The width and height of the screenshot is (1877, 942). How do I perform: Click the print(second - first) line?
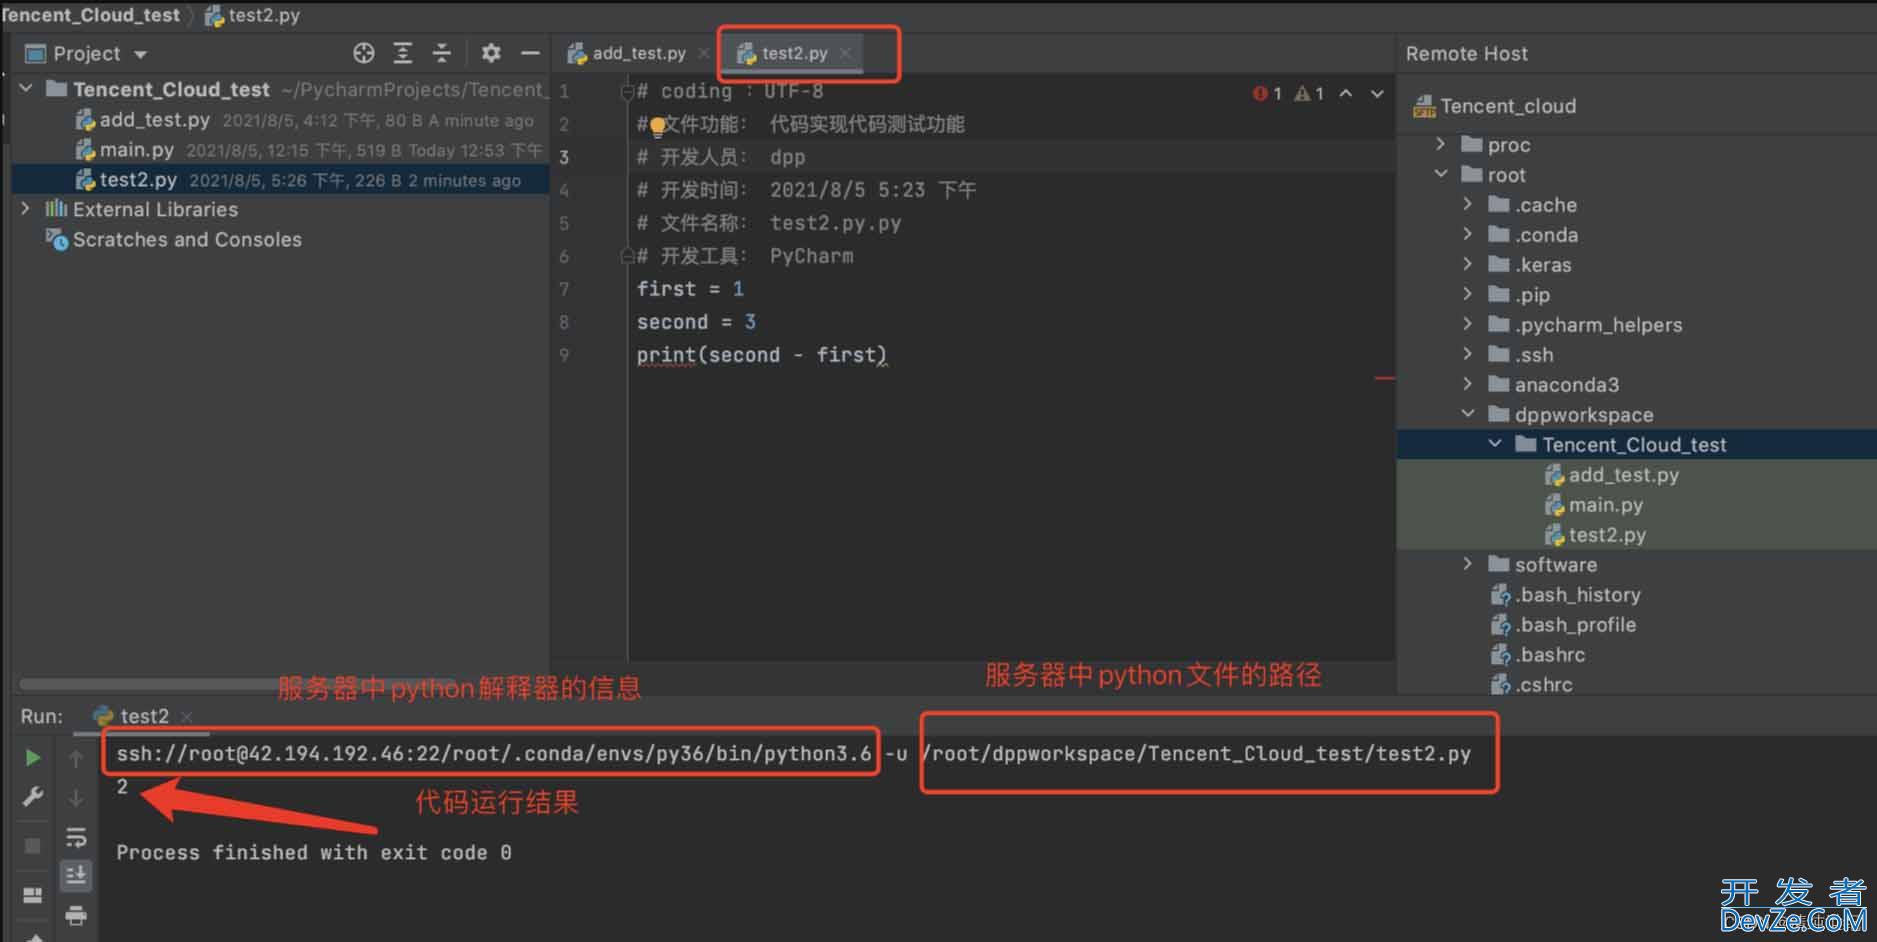[762, 355]
